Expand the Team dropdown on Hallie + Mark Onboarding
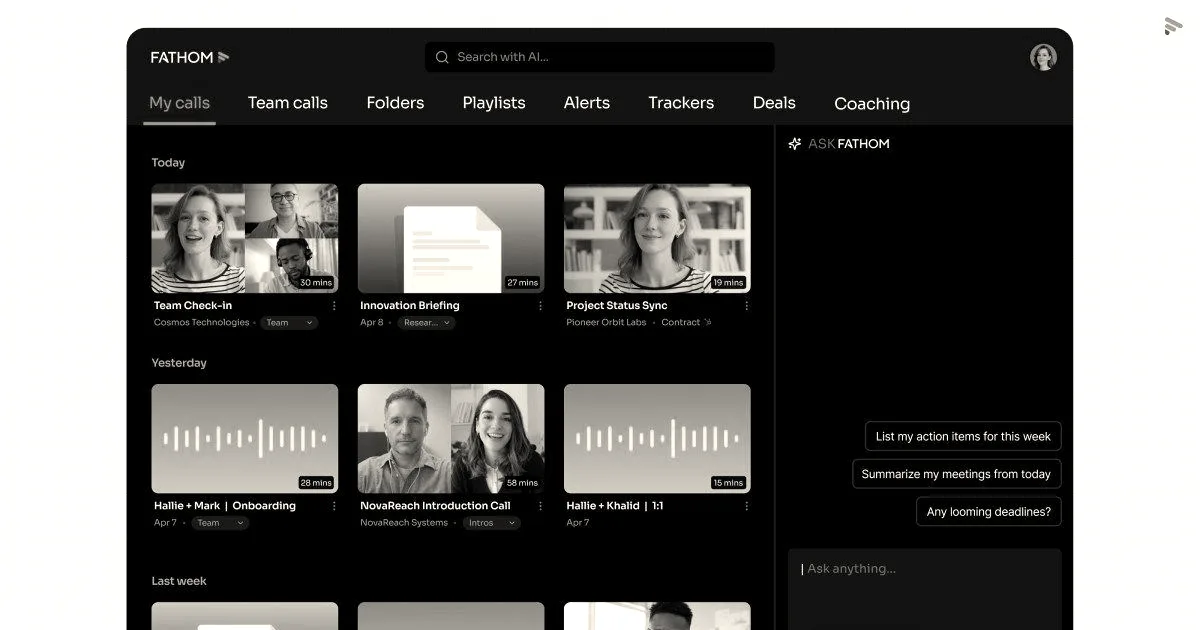1200x630 pixels. (x=220, y=523)
